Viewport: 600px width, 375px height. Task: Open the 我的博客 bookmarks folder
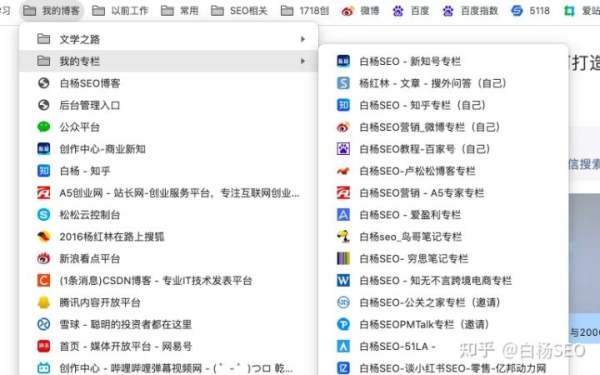pyautogui.click(x=51, y=11)
